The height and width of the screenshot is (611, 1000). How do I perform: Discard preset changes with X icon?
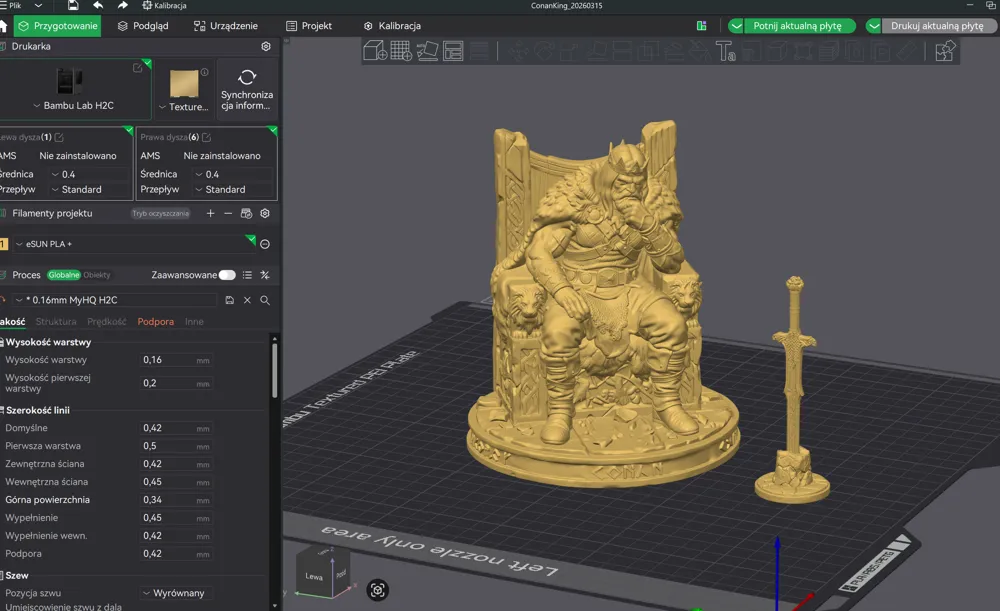click(x=247, y=300)
